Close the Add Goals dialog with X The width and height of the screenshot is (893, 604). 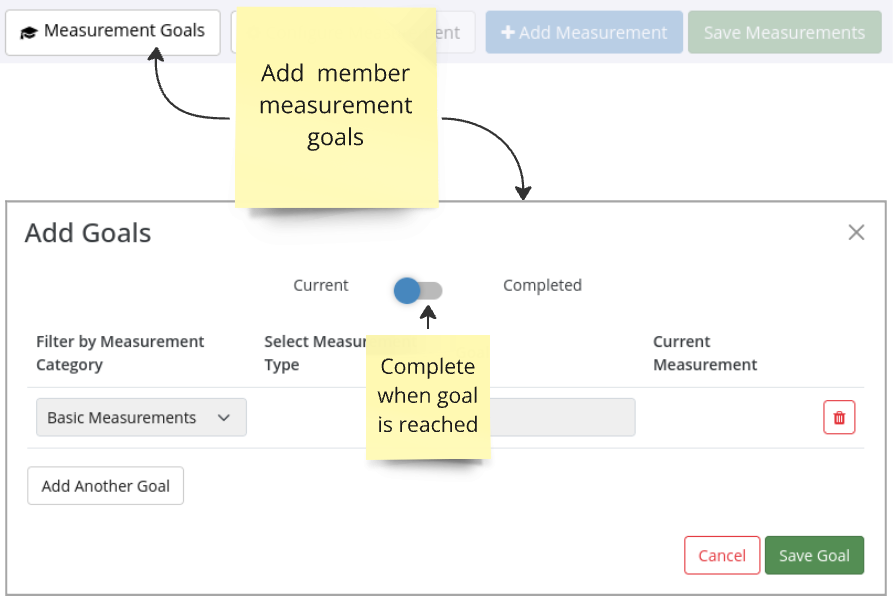pyautogui.click(x=856, y=232)
